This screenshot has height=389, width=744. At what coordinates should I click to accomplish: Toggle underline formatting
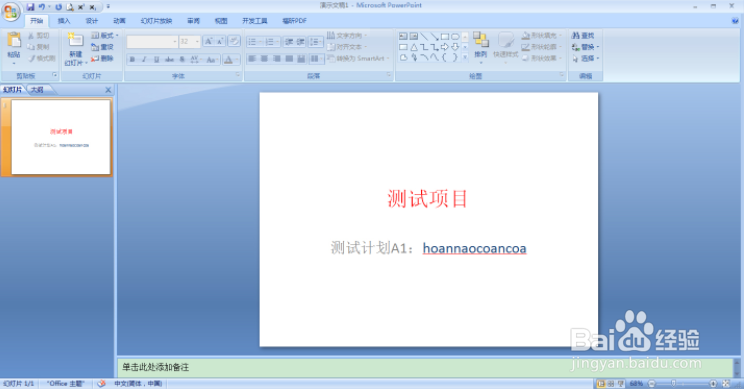pos(157,59)
